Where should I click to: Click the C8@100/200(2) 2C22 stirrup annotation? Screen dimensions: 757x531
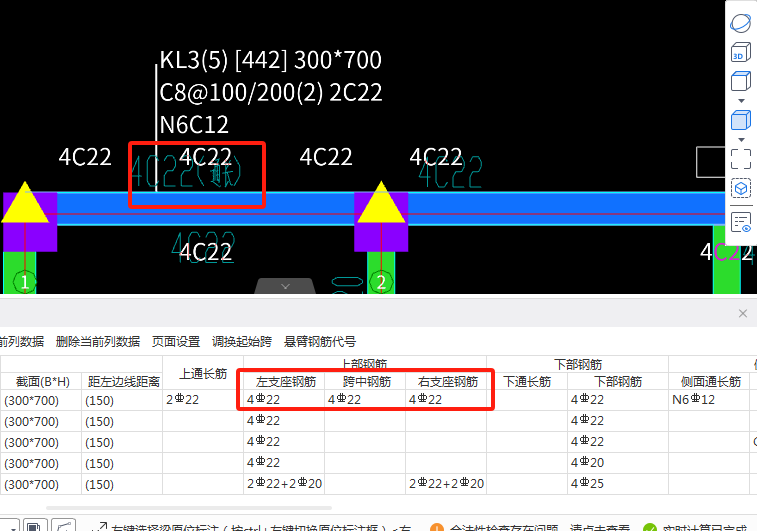click(x=270, y=92)
